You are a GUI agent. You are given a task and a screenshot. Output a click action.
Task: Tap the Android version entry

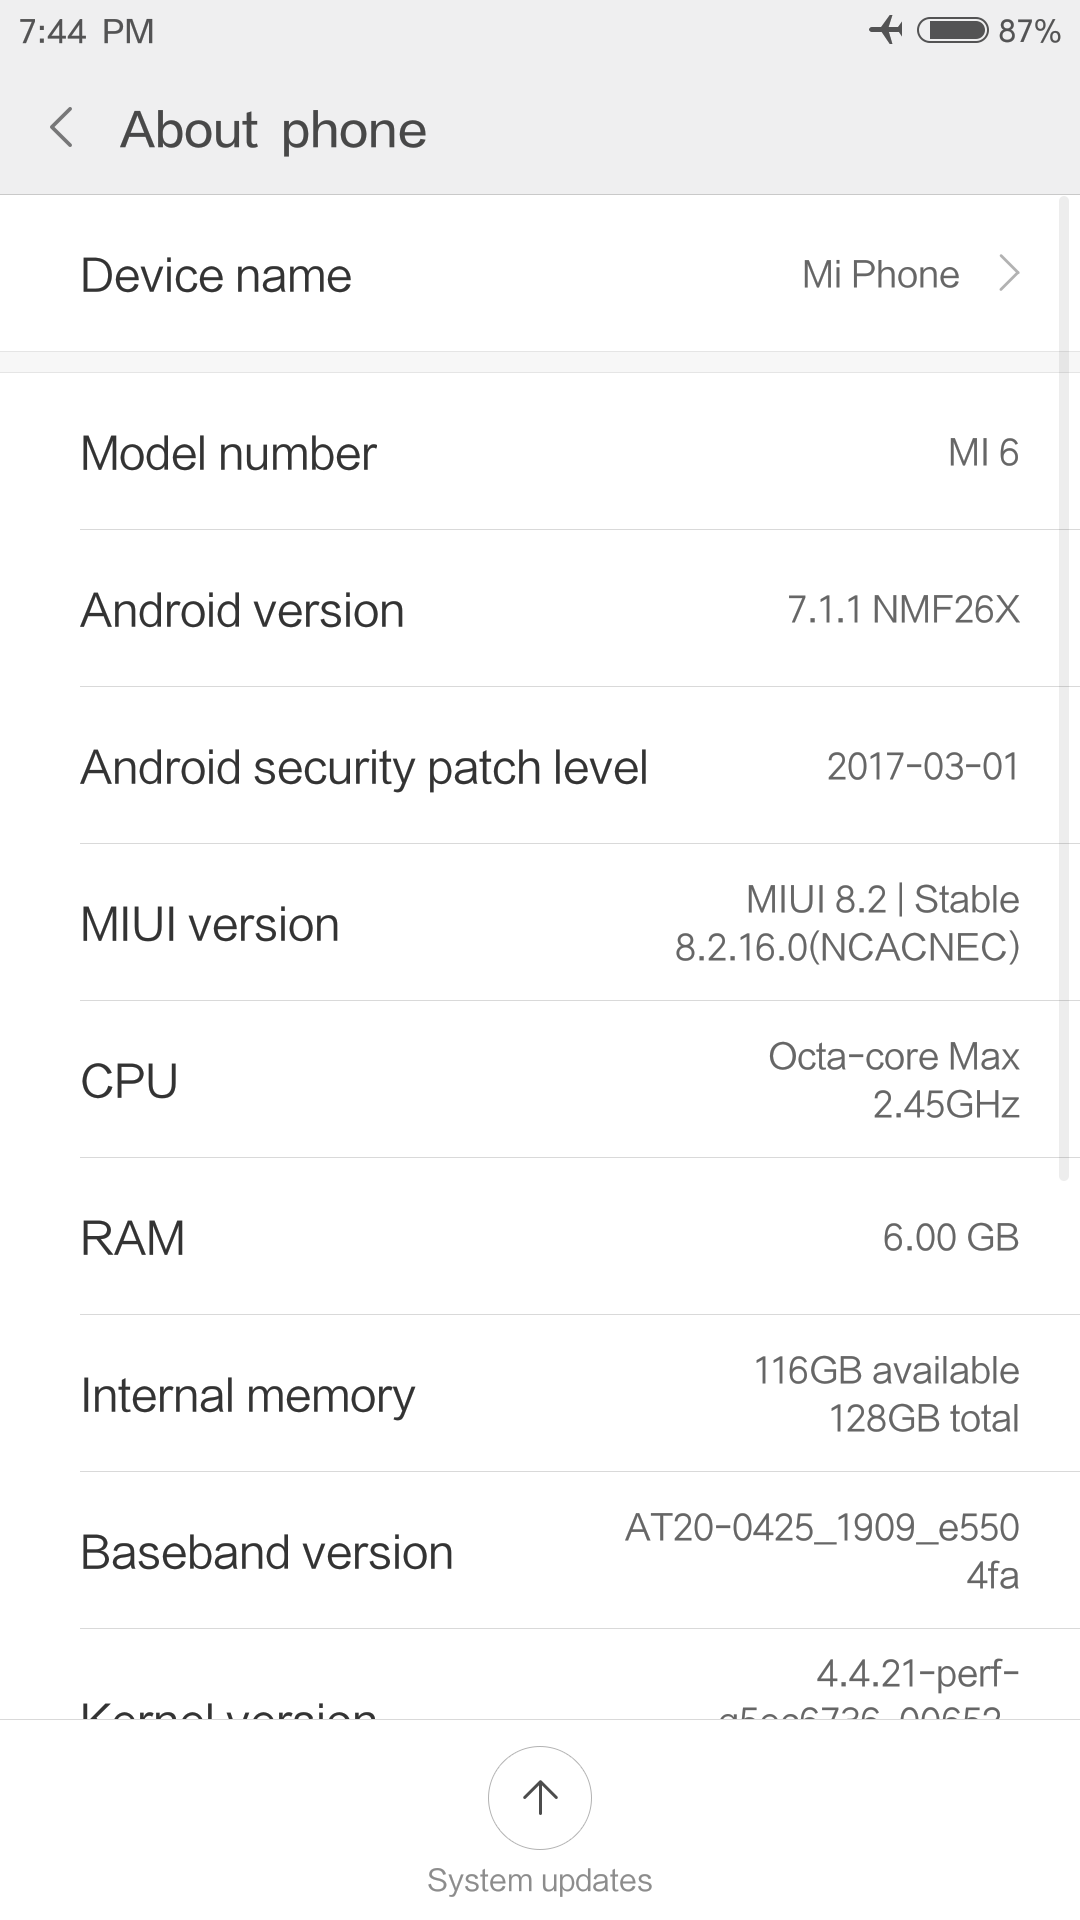pyautogui.click(x=540, y=610)
